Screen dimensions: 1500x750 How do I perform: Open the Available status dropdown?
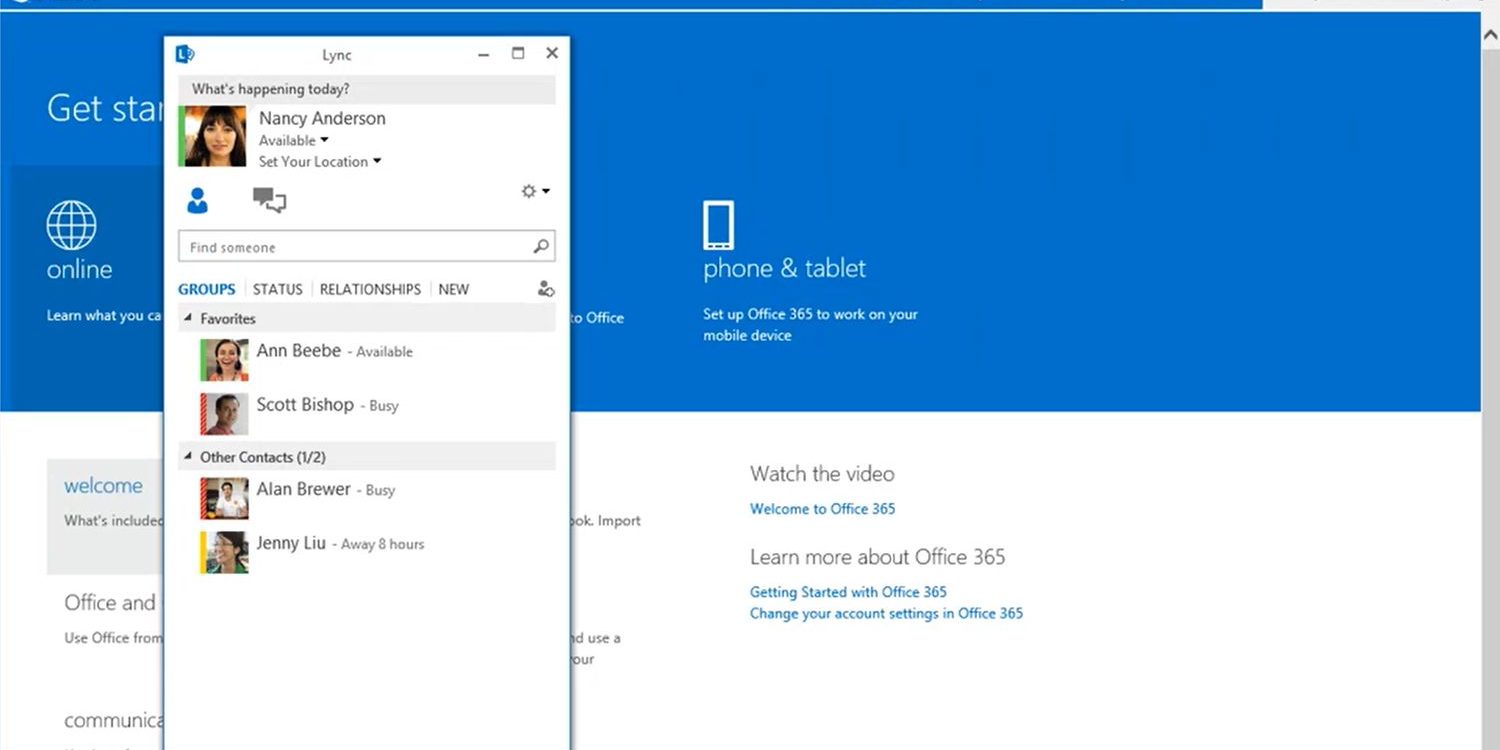tap(294, 141)
